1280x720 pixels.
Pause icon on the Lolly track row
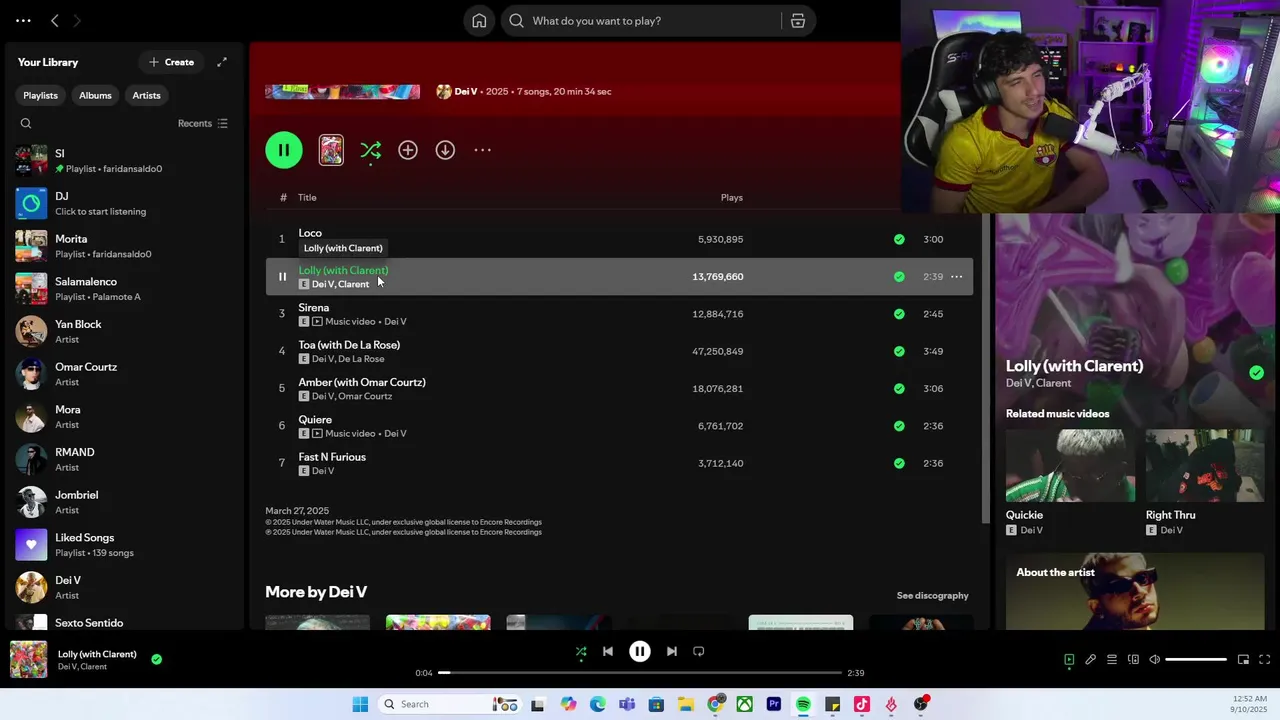click(282, 277)
